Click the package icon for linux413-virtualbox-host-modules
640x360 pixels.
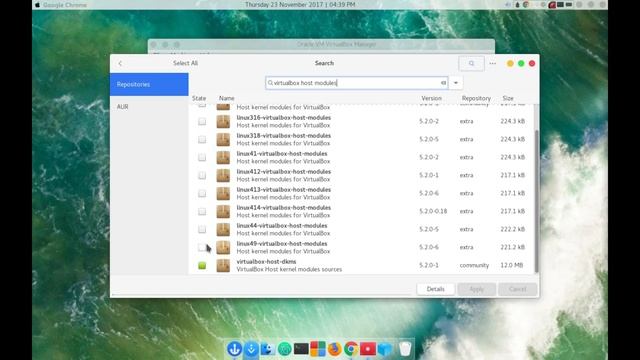click(x=223, y=193)
